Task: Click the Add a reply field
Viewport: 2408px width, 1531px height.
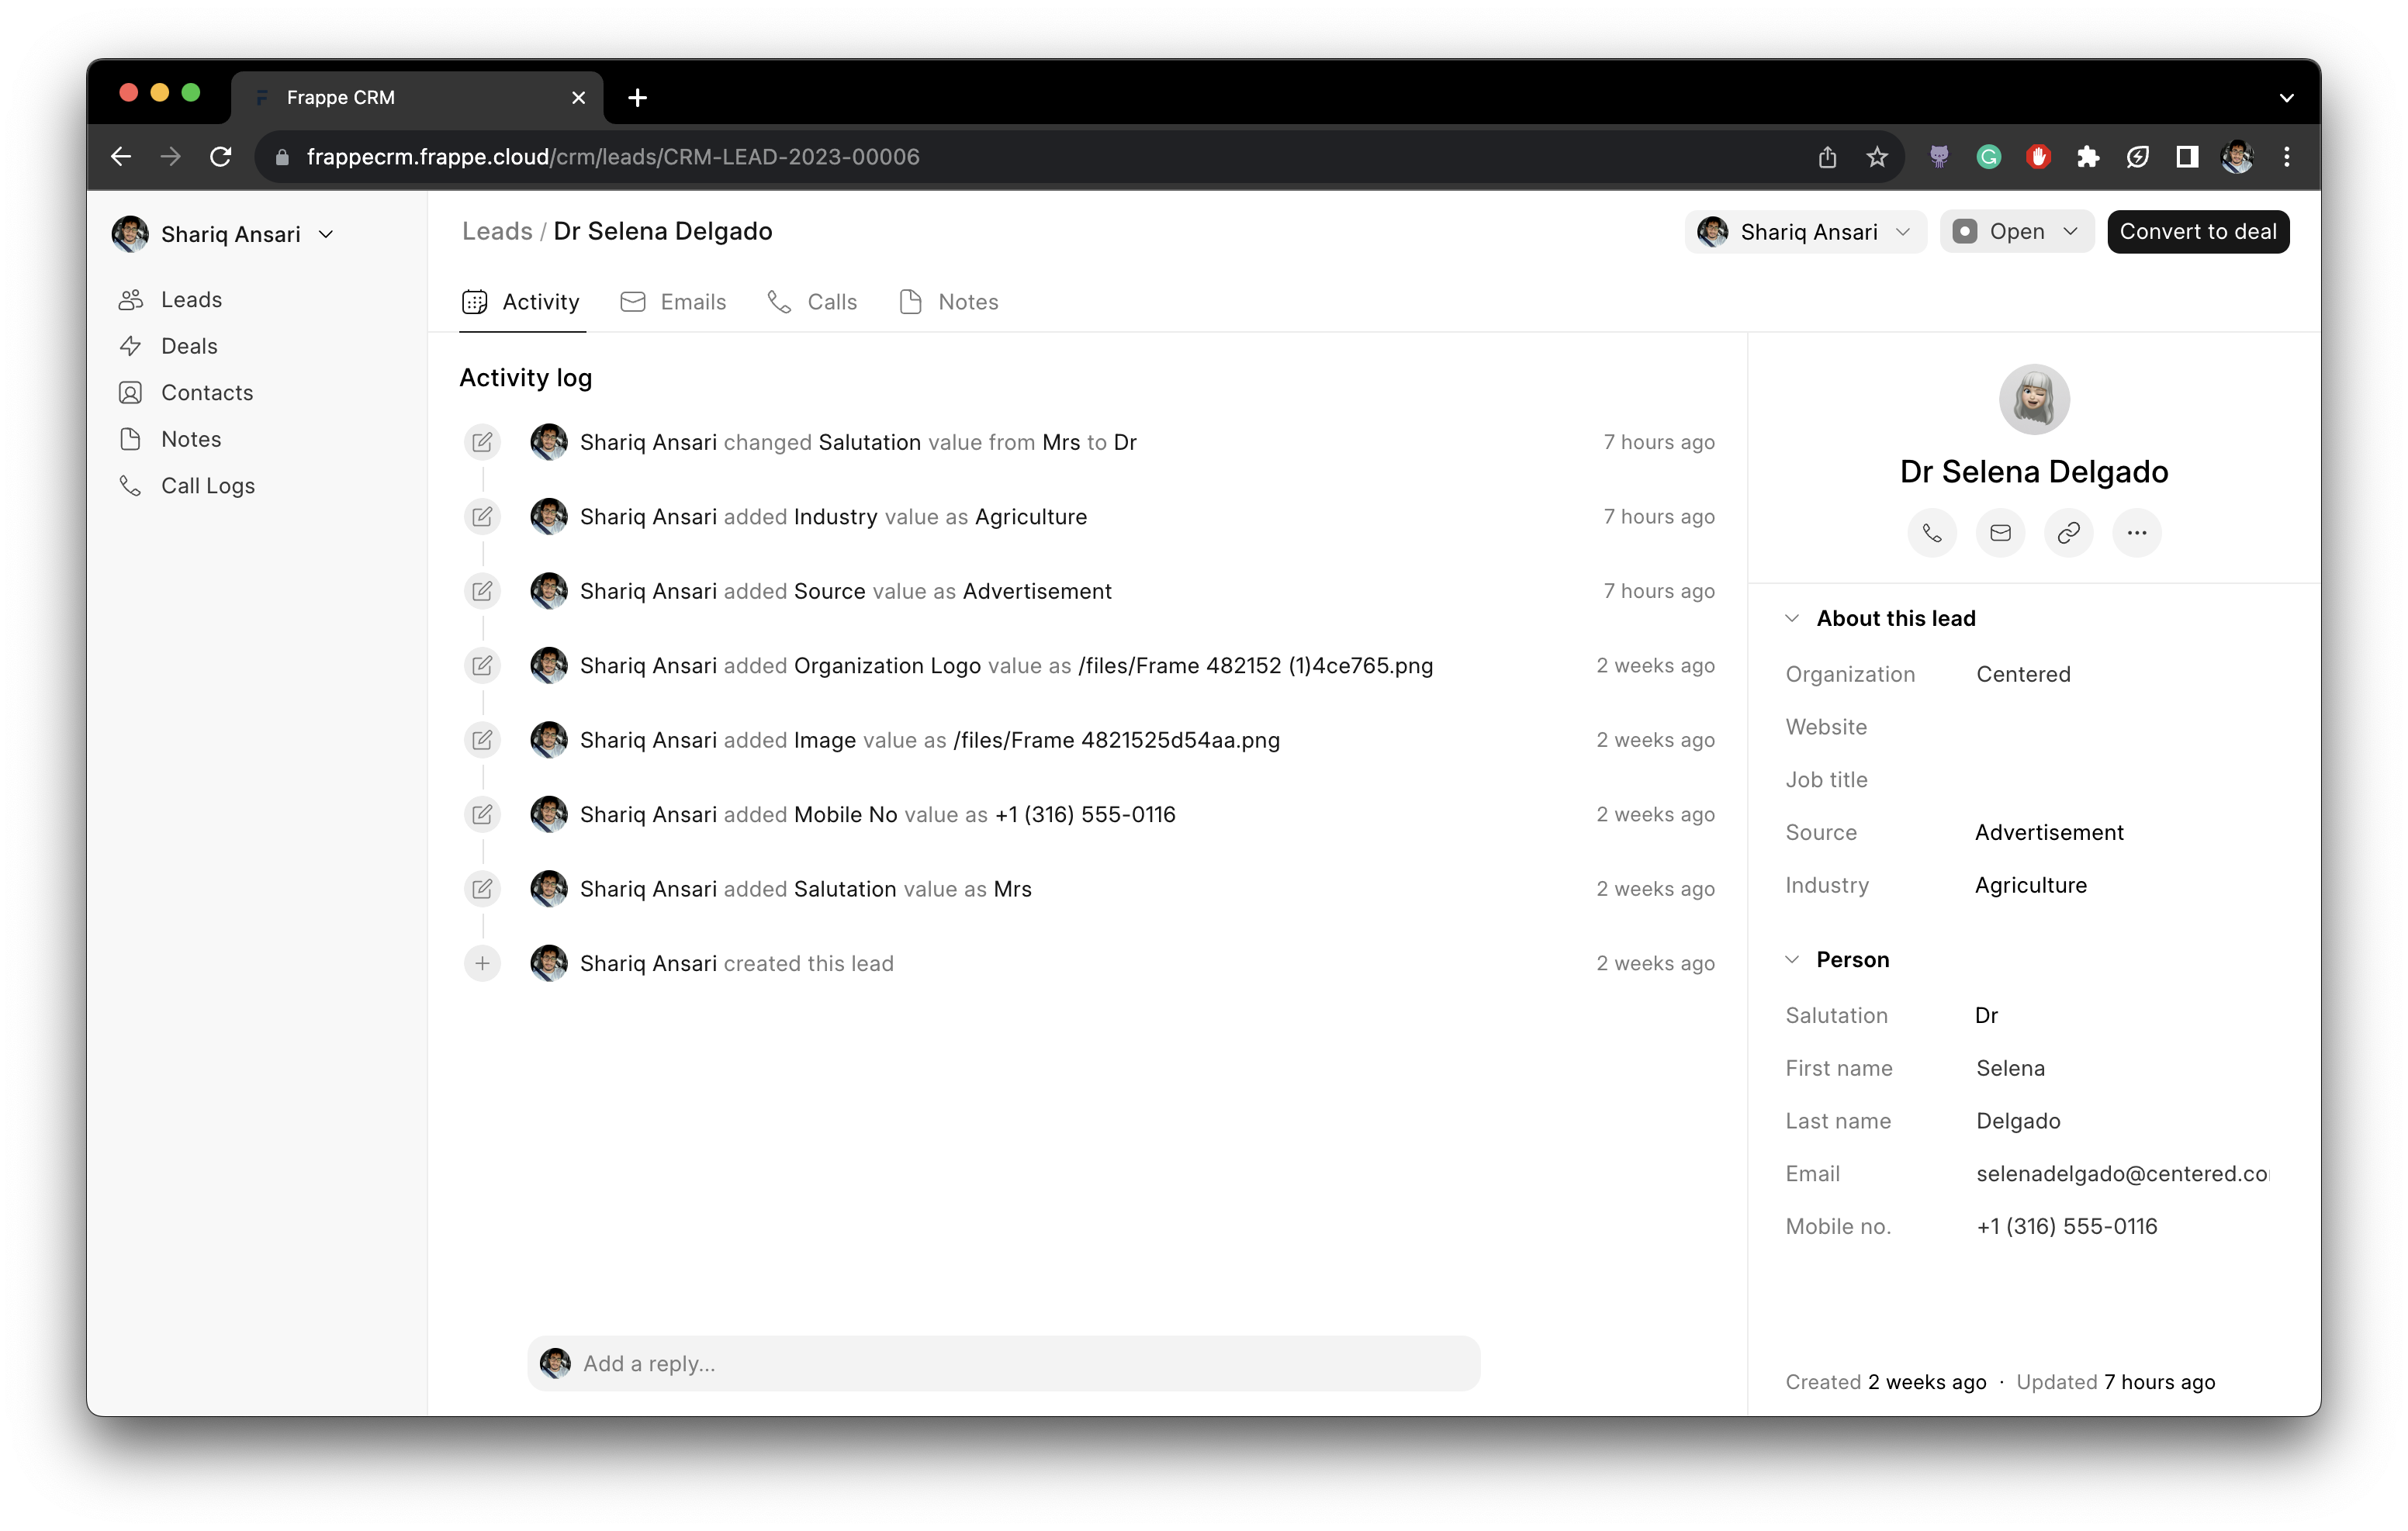Action: point(1000,1363)
